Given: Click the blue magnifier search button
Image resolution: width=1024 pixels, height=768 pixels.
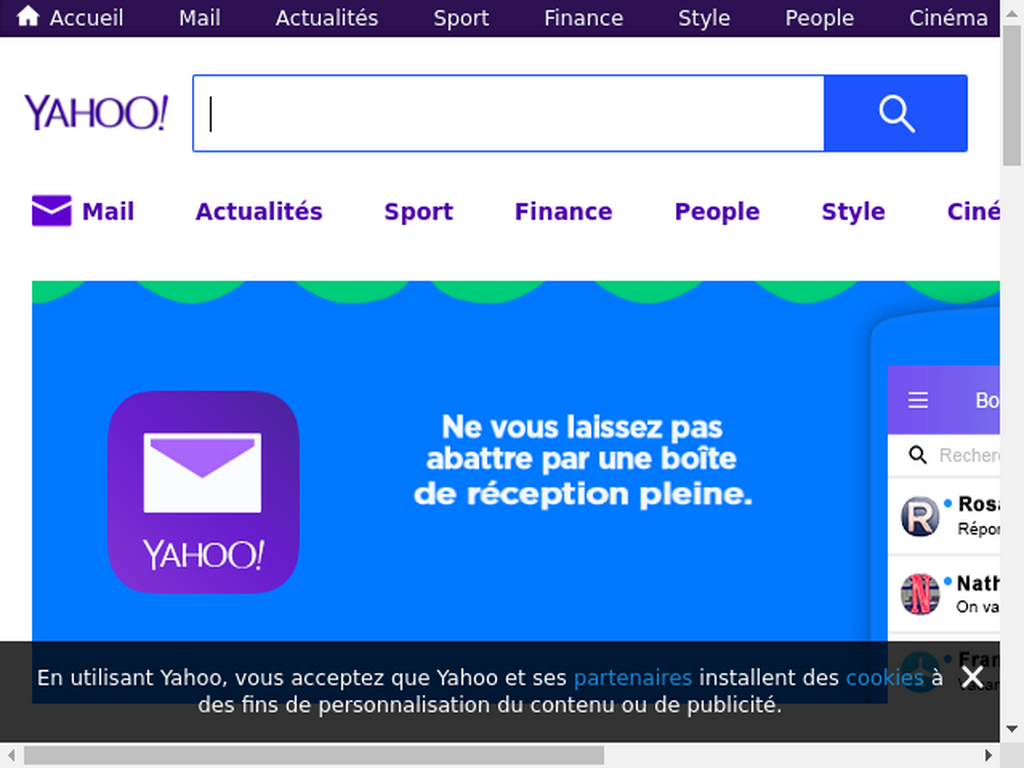Looking at the screenshot, I should [x=895, y=113].
